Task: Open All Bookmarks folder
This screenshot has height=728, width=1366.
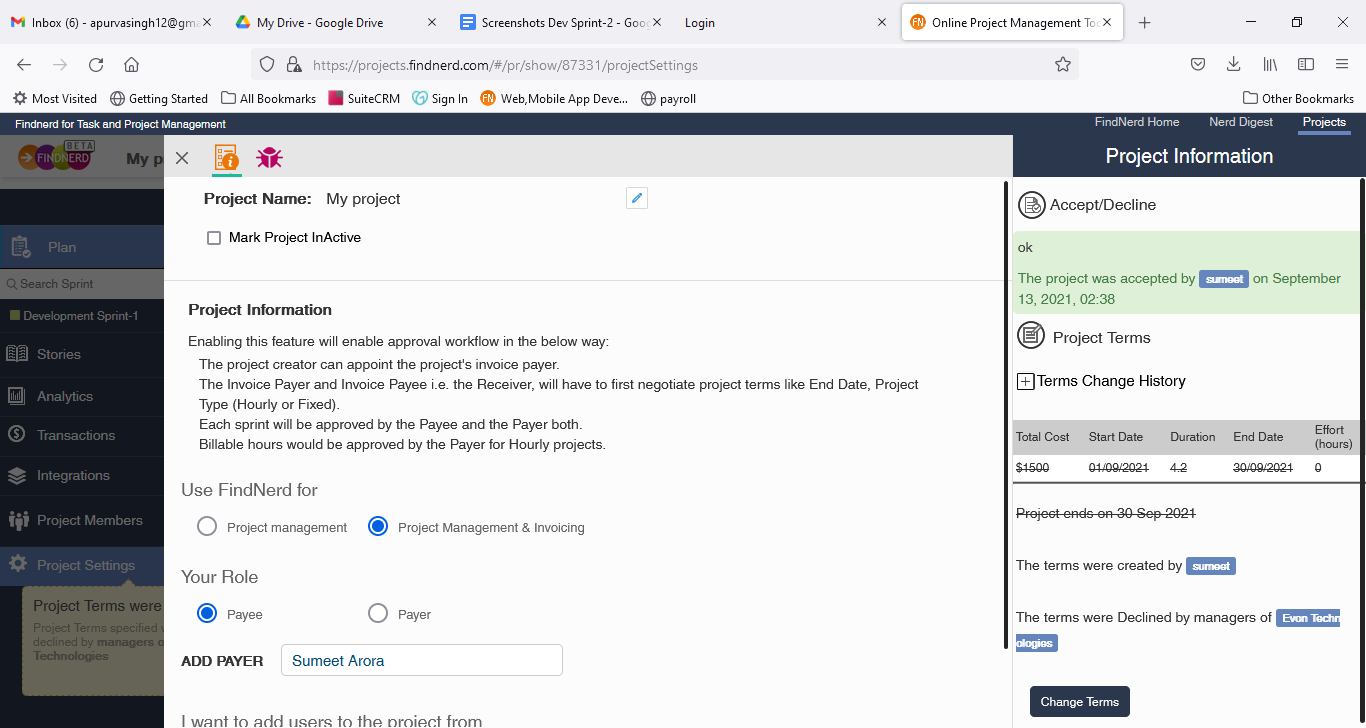Action: pyautogui.click(x=269, y=98)
